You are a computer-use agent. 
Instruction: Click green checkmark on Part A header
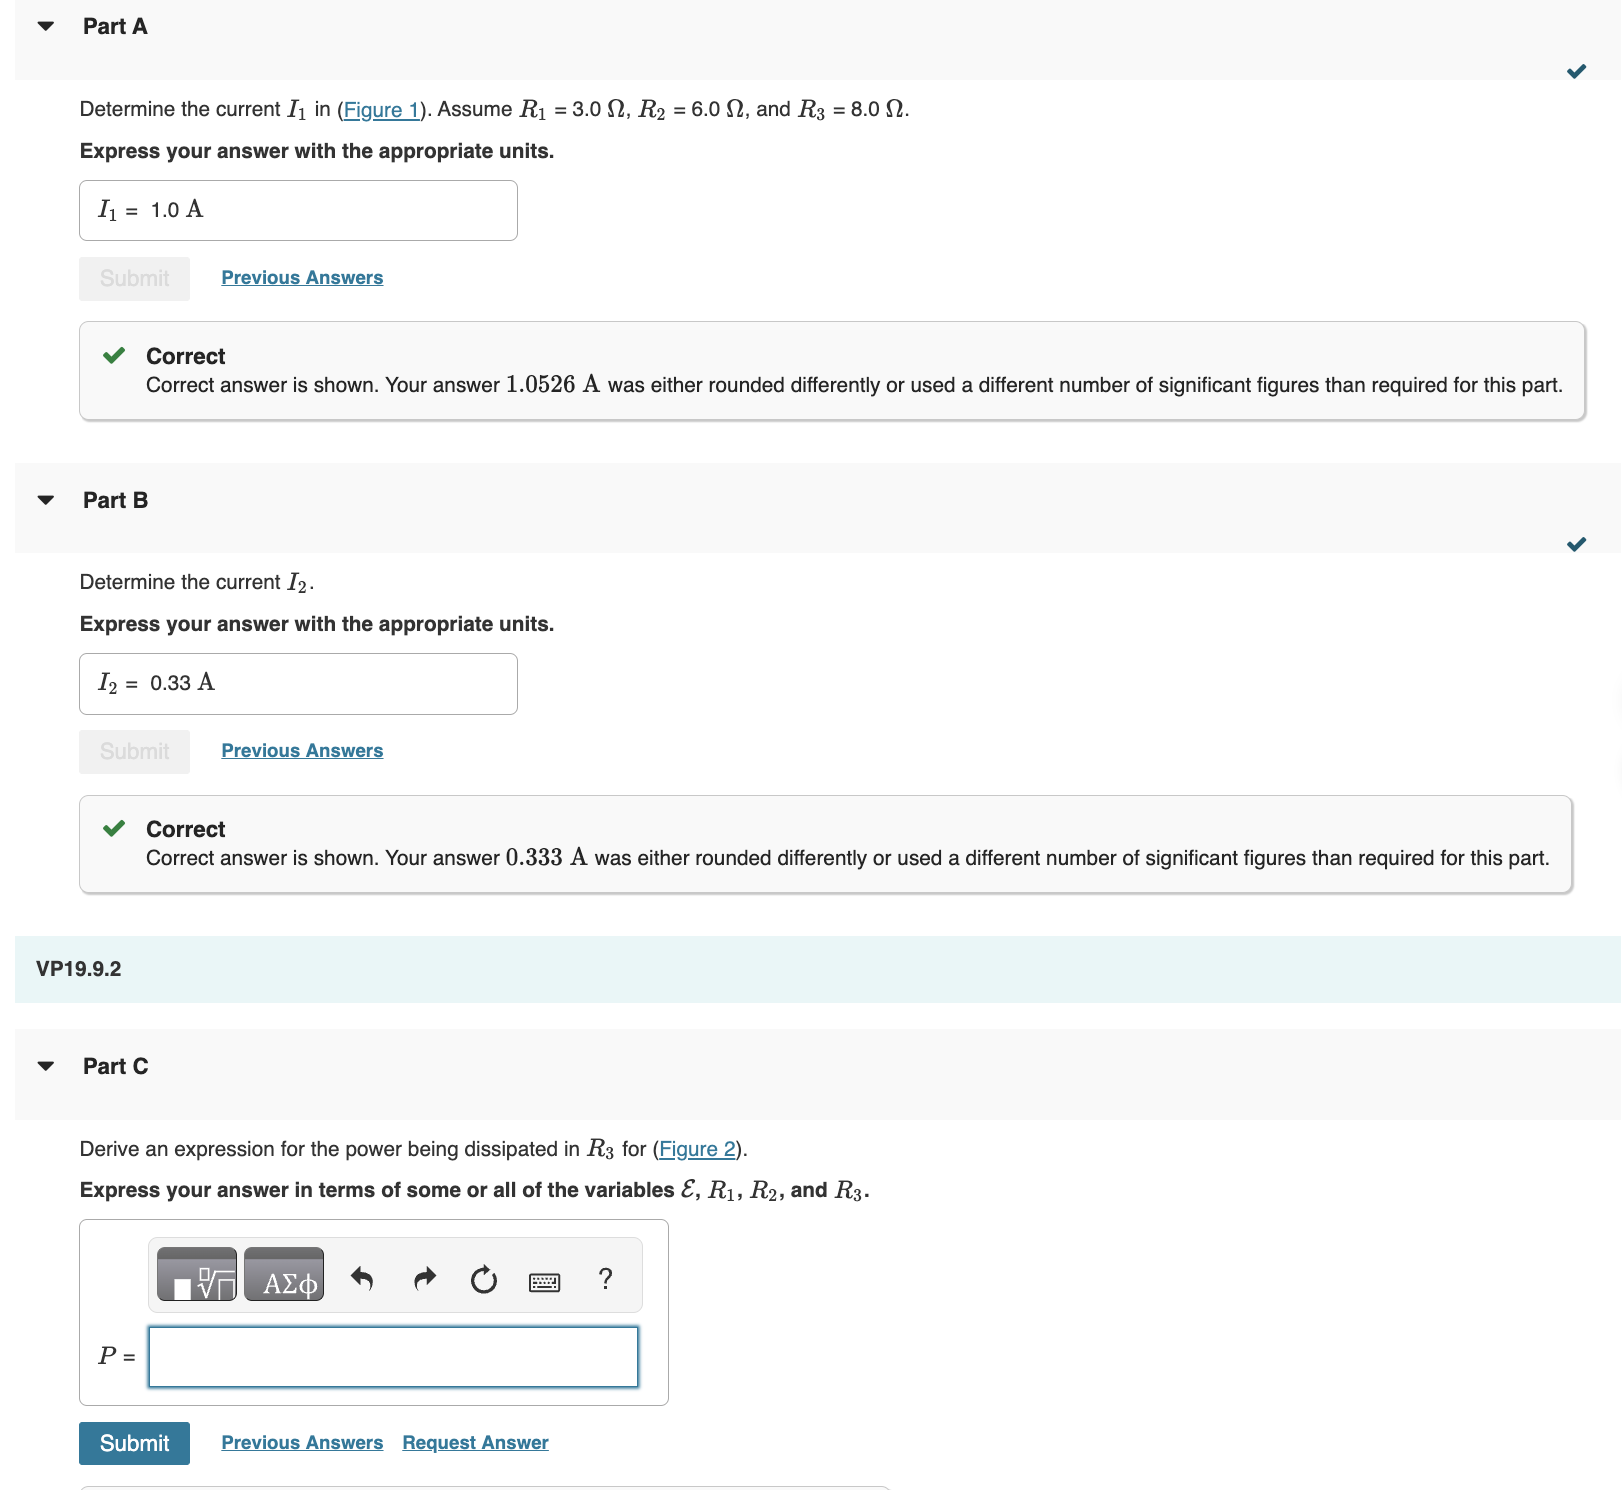[1577, 71]
